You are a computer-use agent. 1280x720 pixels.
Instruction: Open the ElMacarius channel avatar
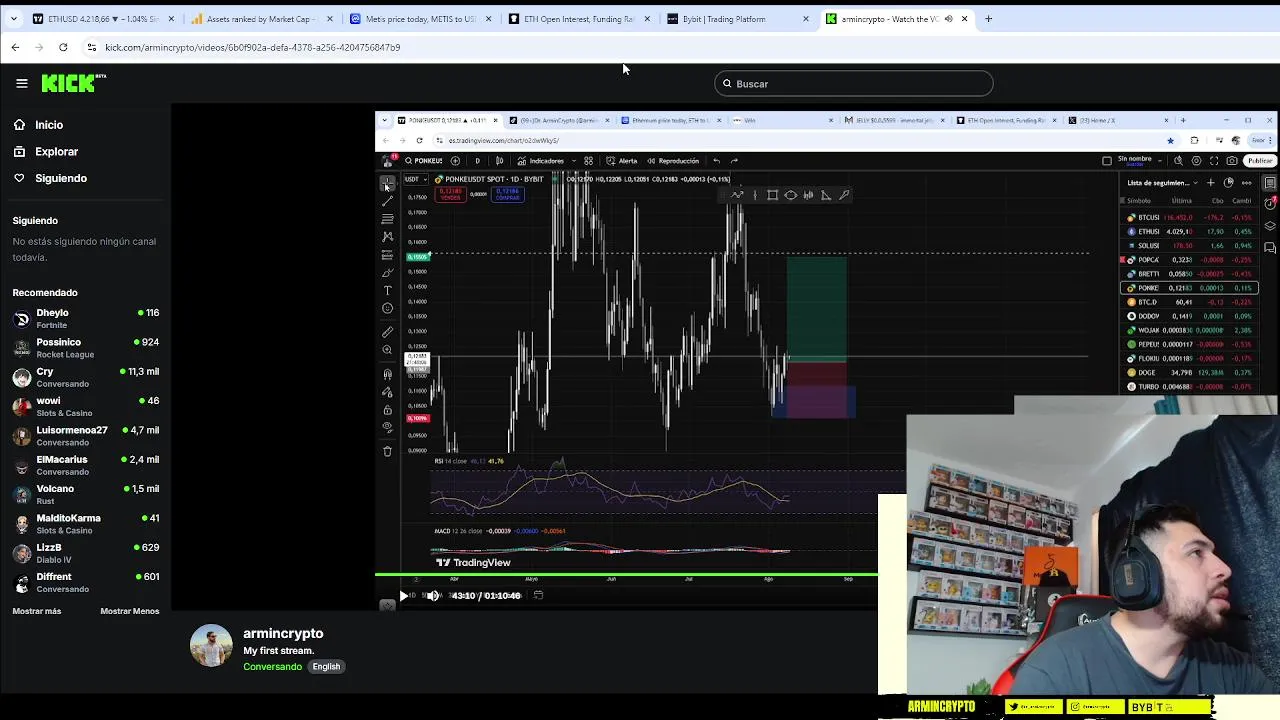pyautogui.click(x=22, y=465)
